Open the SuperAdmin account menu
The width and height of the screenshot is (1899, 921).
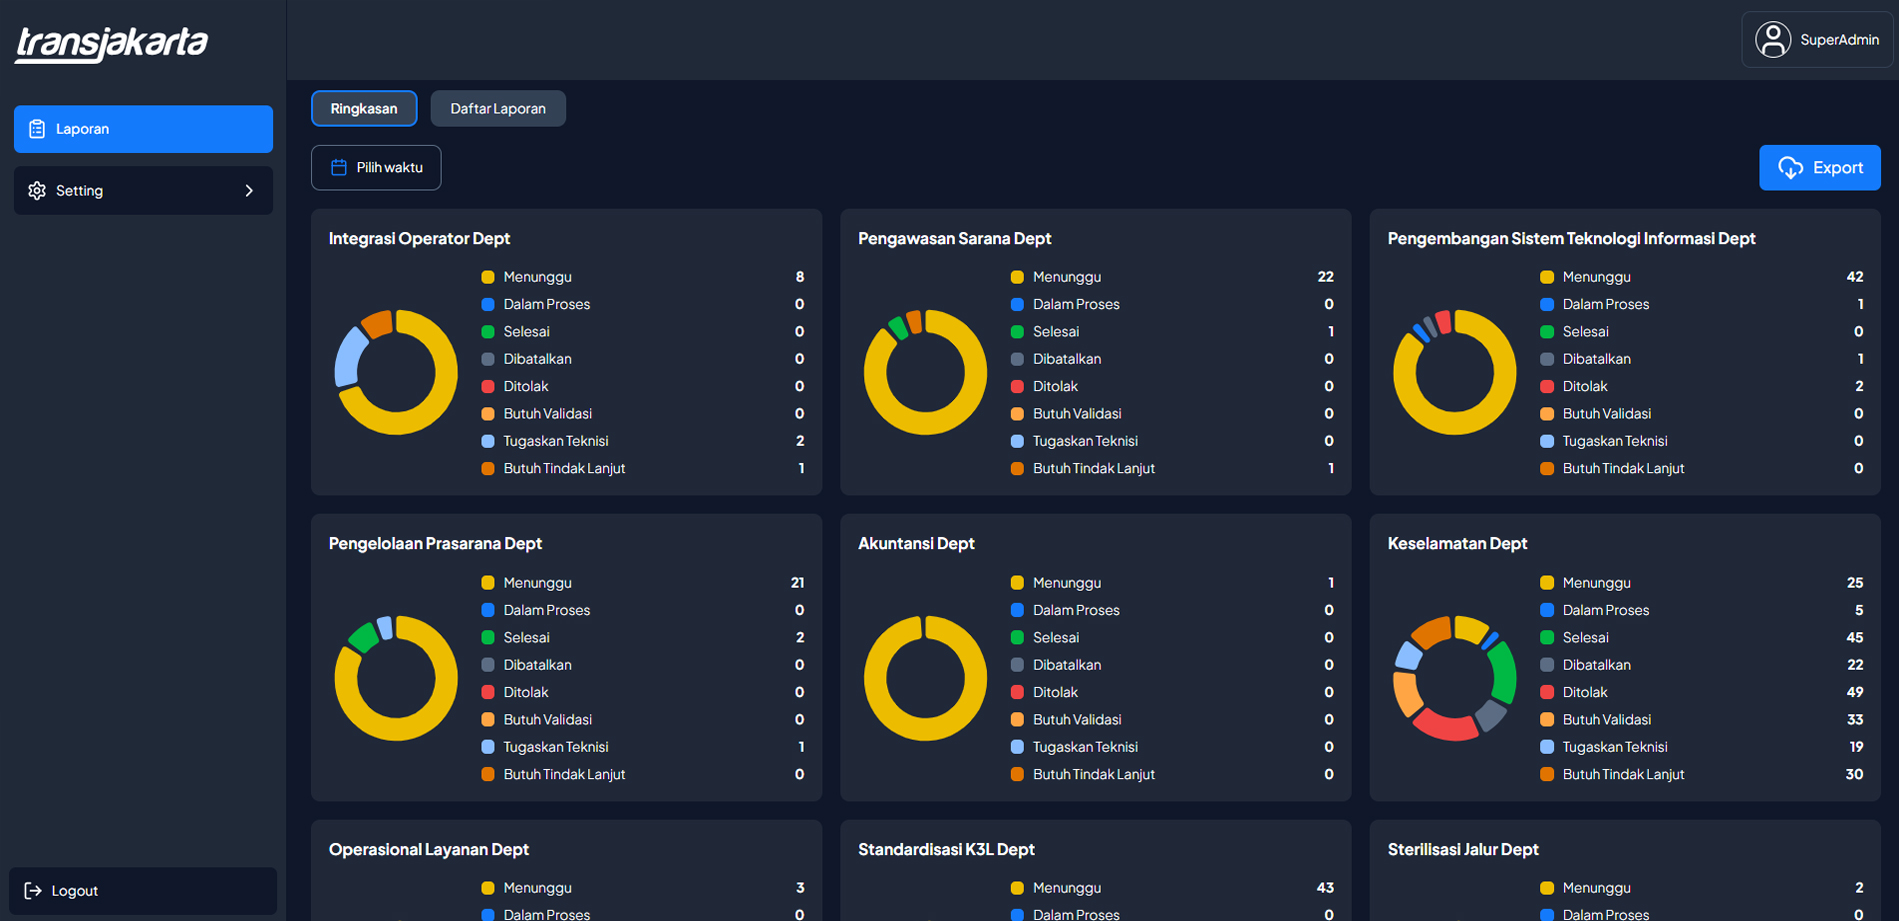click(1816, 40)
